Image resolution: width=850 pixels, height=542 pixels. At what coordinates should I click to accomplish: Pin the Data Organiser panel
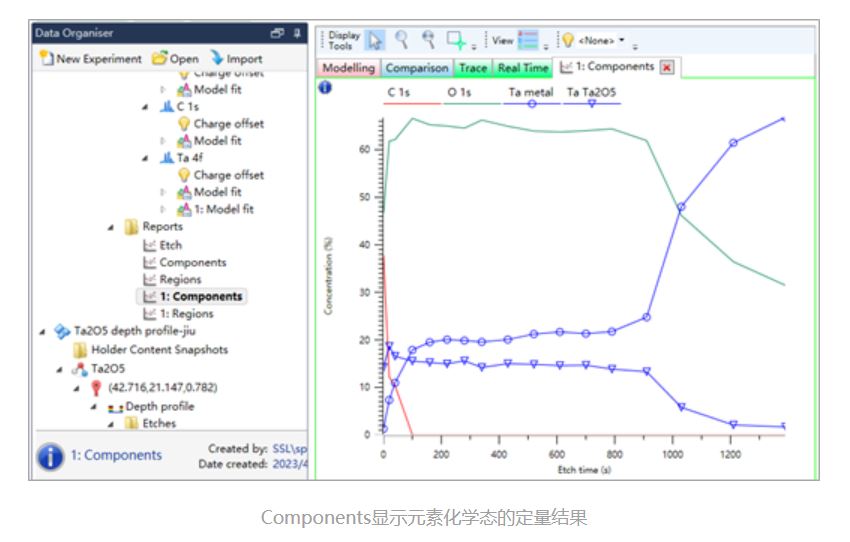coord(297,33)
